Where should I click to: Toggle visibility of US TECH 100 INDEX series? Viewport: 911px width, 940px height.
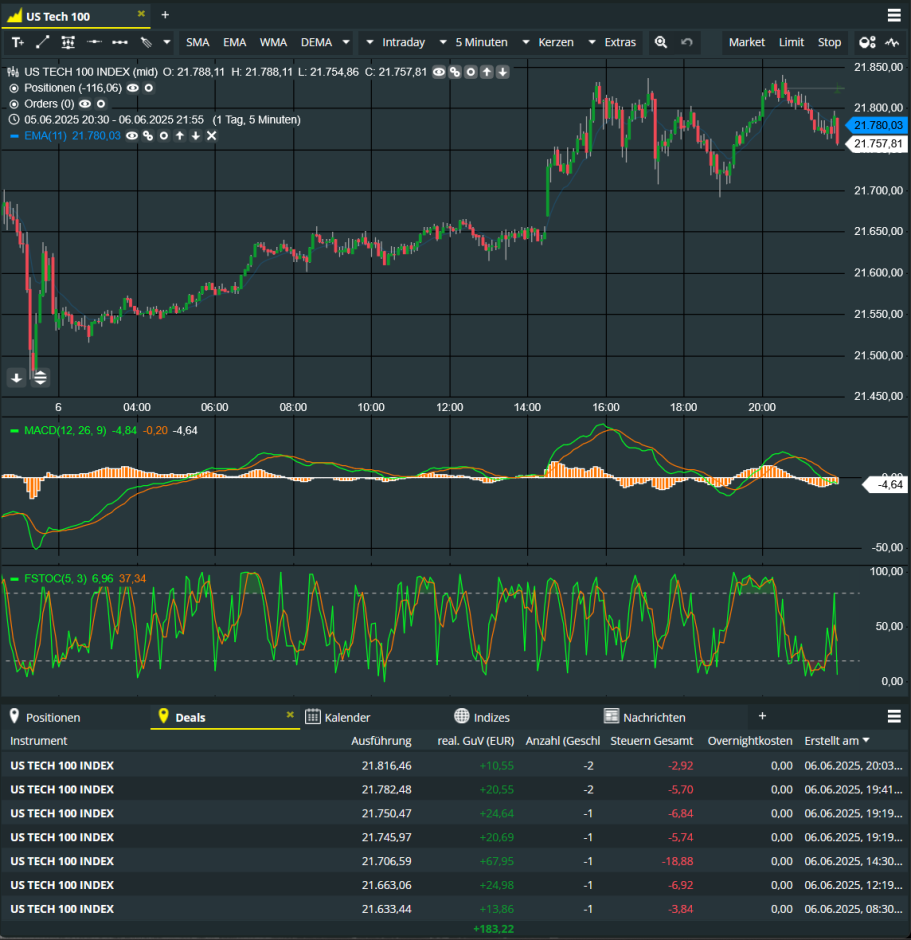pos(439,73)
